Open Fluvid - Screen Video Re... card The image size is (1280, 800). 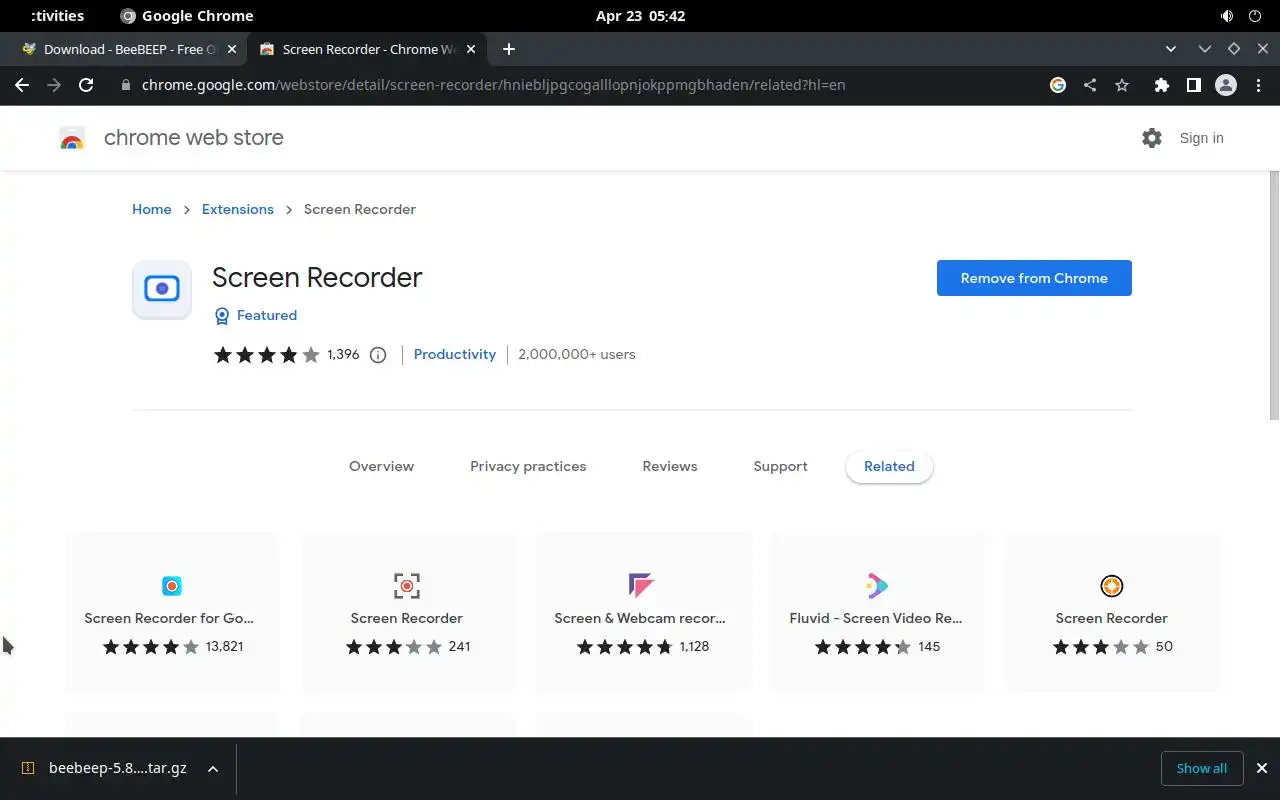[877, 612]
